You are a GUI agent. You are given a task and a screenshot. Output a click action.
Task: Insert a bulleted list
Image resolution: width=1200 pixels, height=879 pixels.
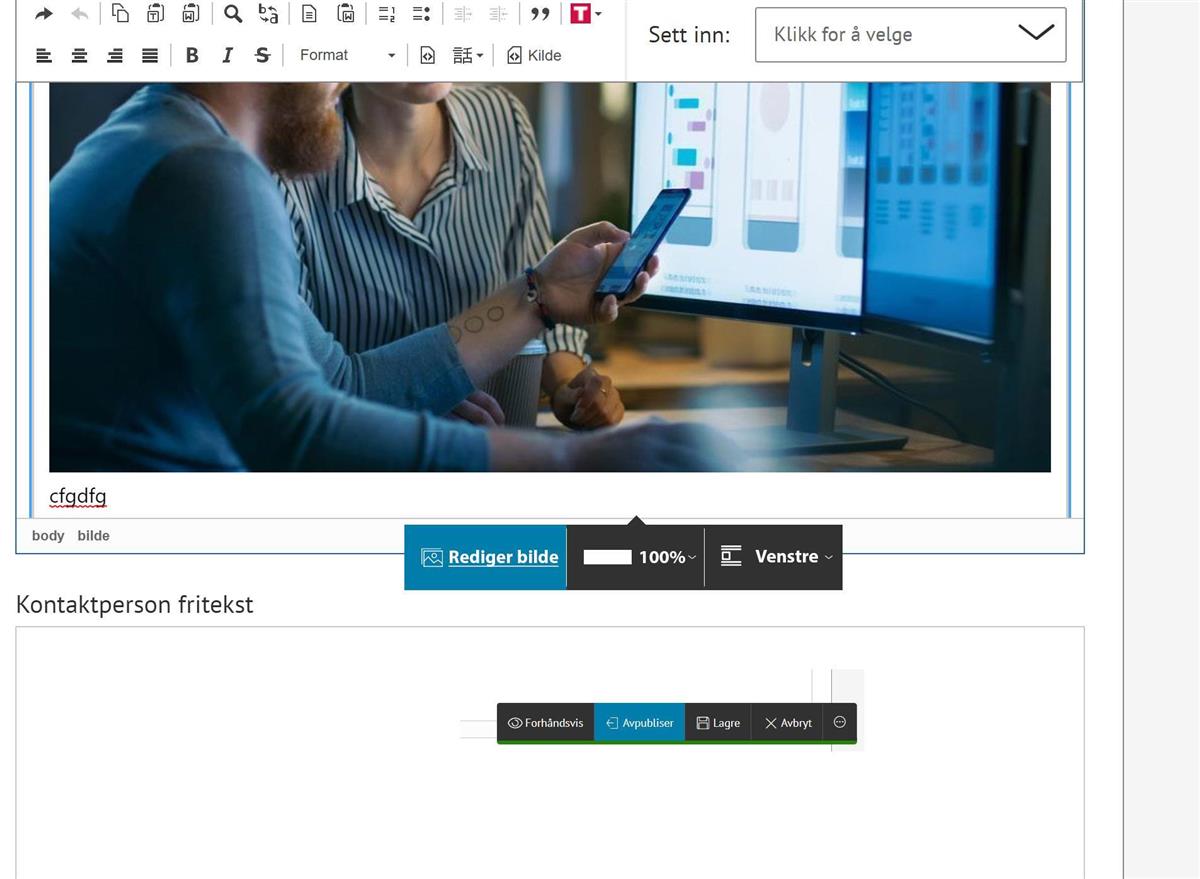(421, 14)
